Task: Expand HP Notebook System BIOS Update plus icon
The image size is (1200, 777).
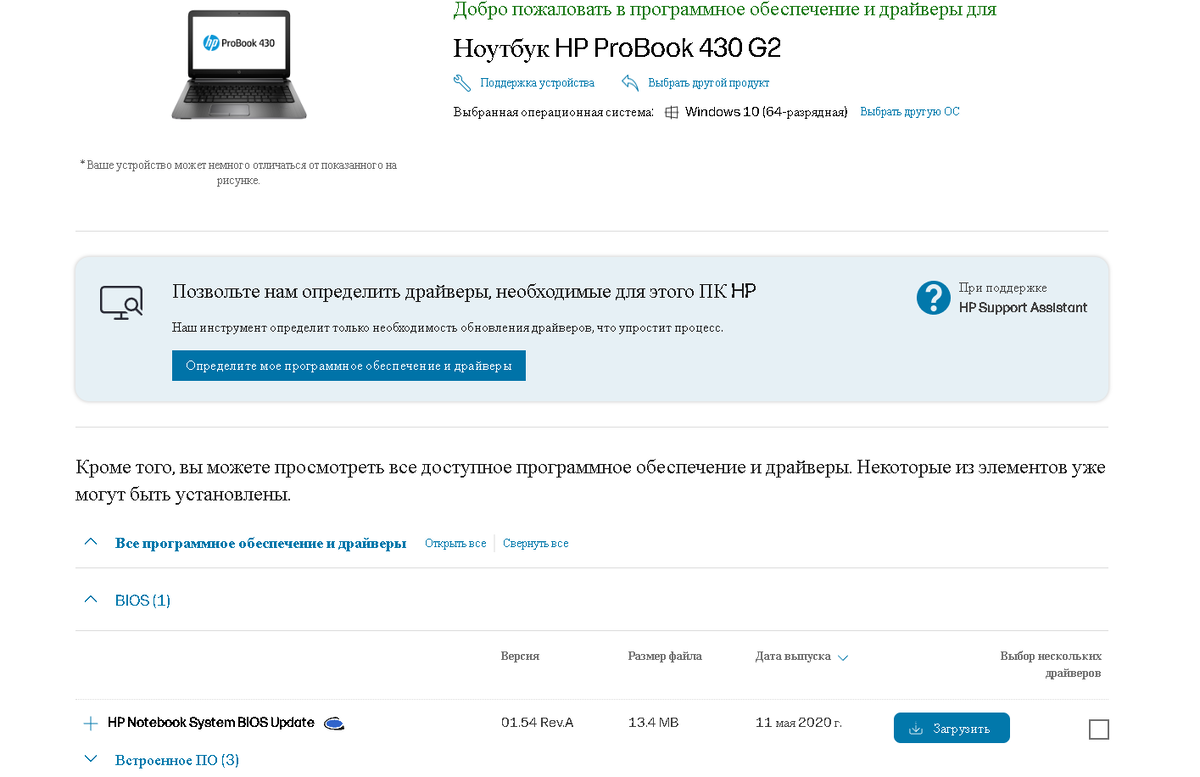Action: pyautogui.click(x=91, y=723)
